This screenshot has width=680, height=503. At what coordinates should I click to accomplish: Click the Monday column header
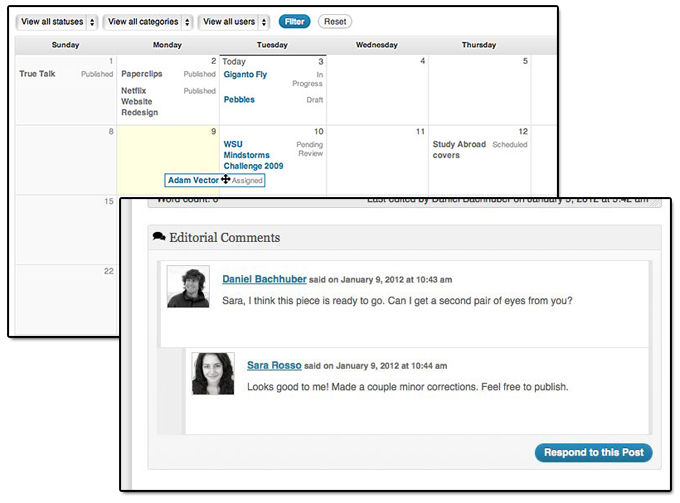[x=167, y=45]
